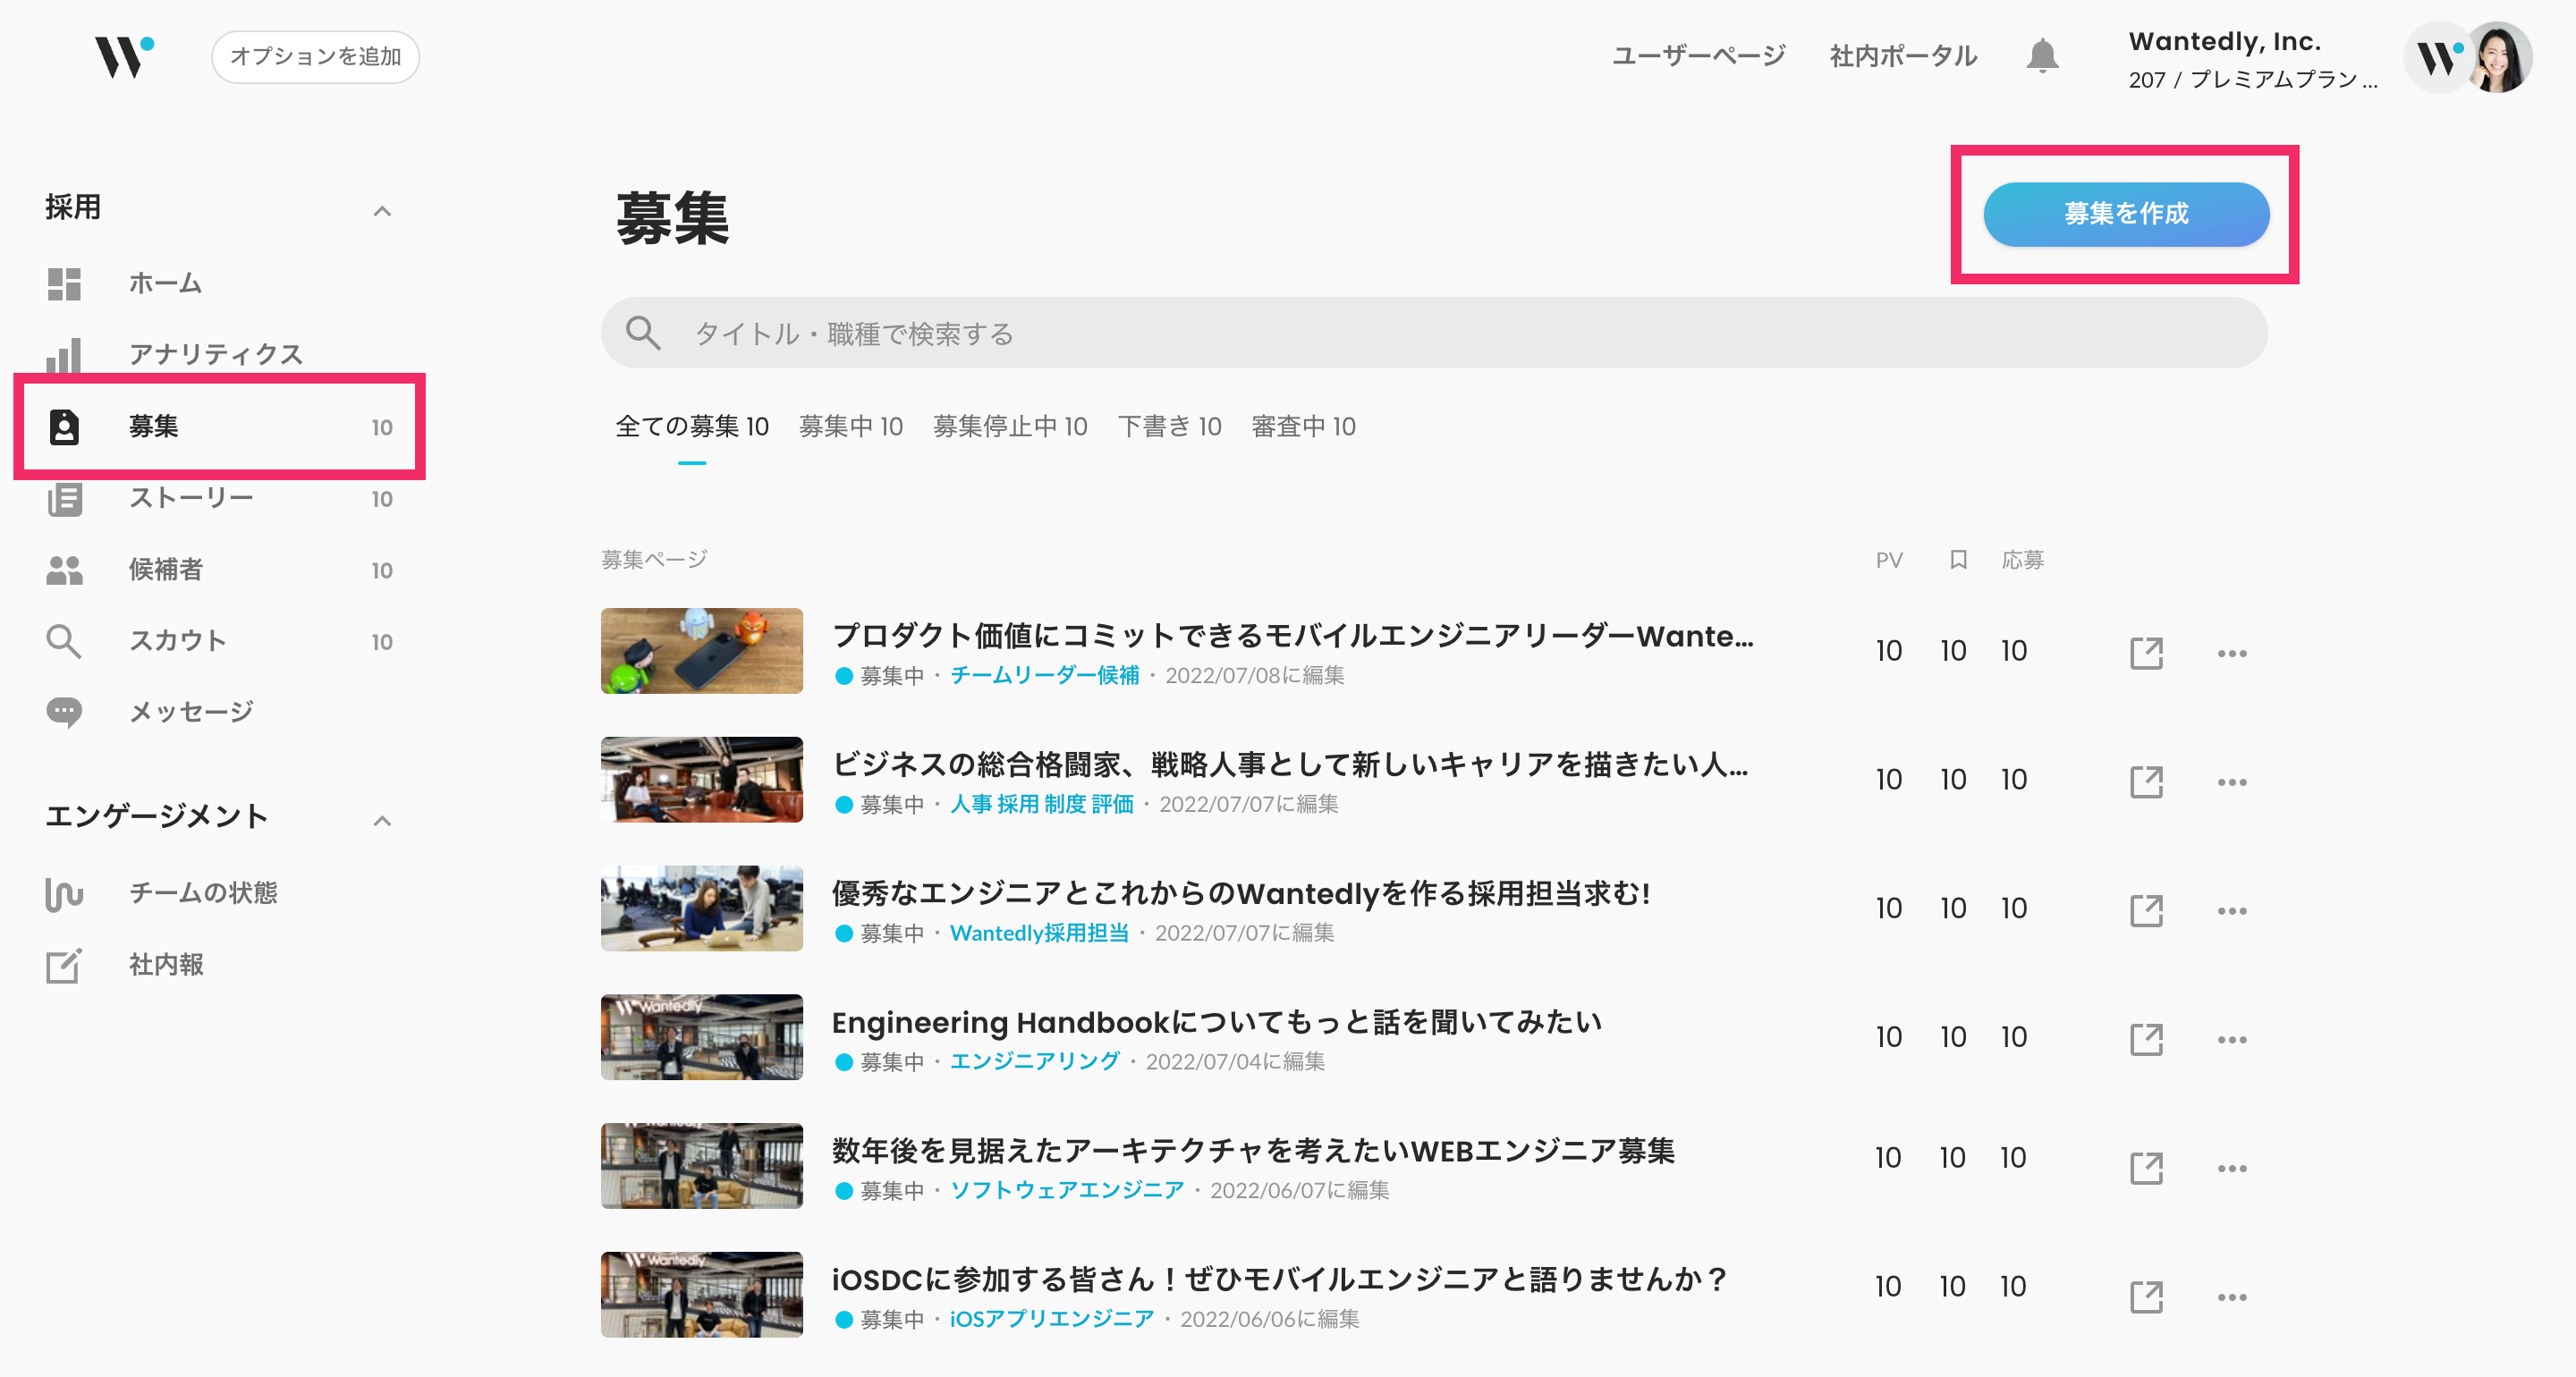2576x1377 pixels.
Task: Open more options for 優秀なエンジニア posting
Action: point(2232,911)
